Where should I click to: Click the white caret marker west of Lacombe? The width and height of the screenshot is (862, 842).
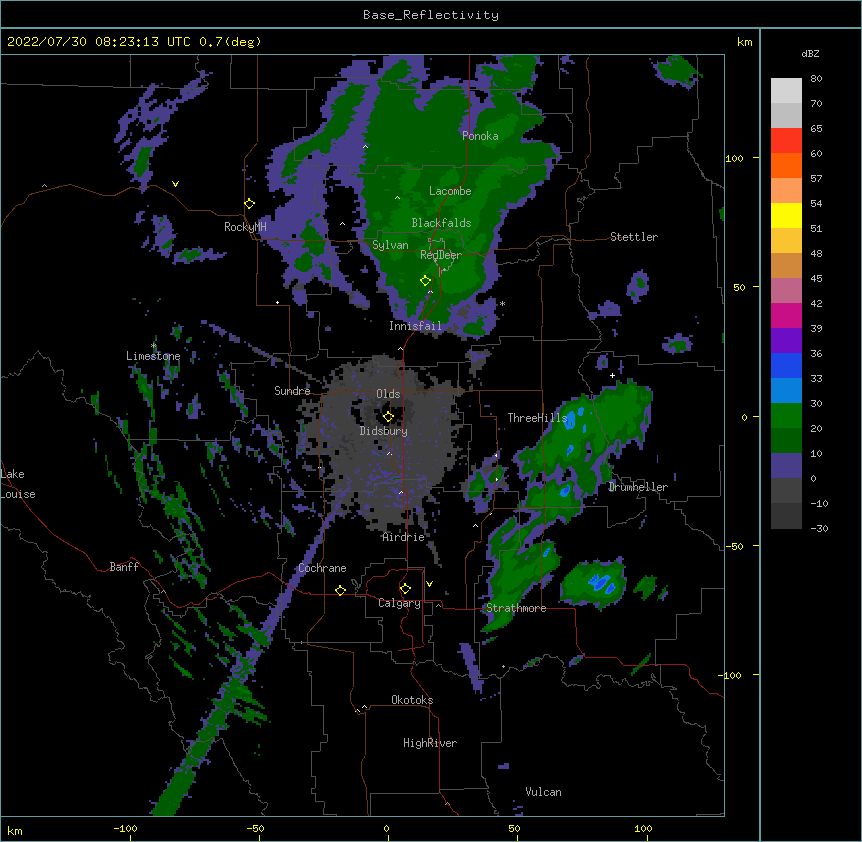pos(397,198)
